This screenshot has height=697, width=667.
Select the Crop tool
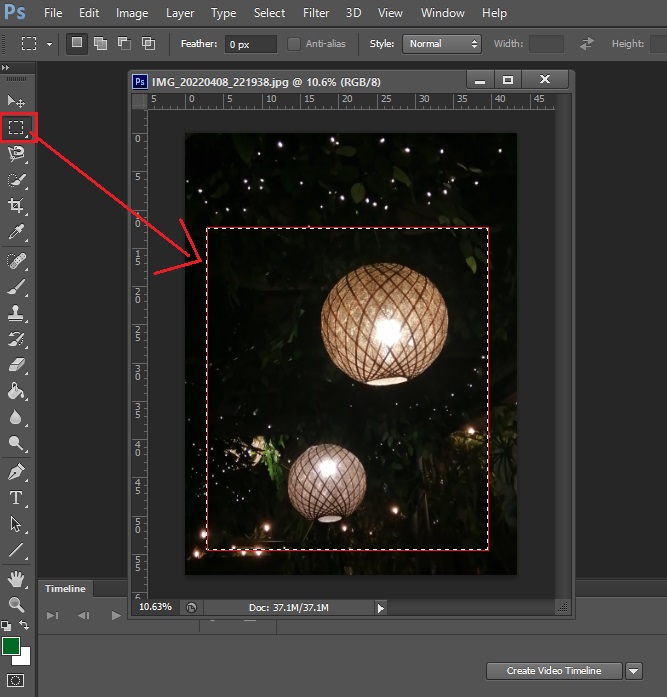(16, 206)
